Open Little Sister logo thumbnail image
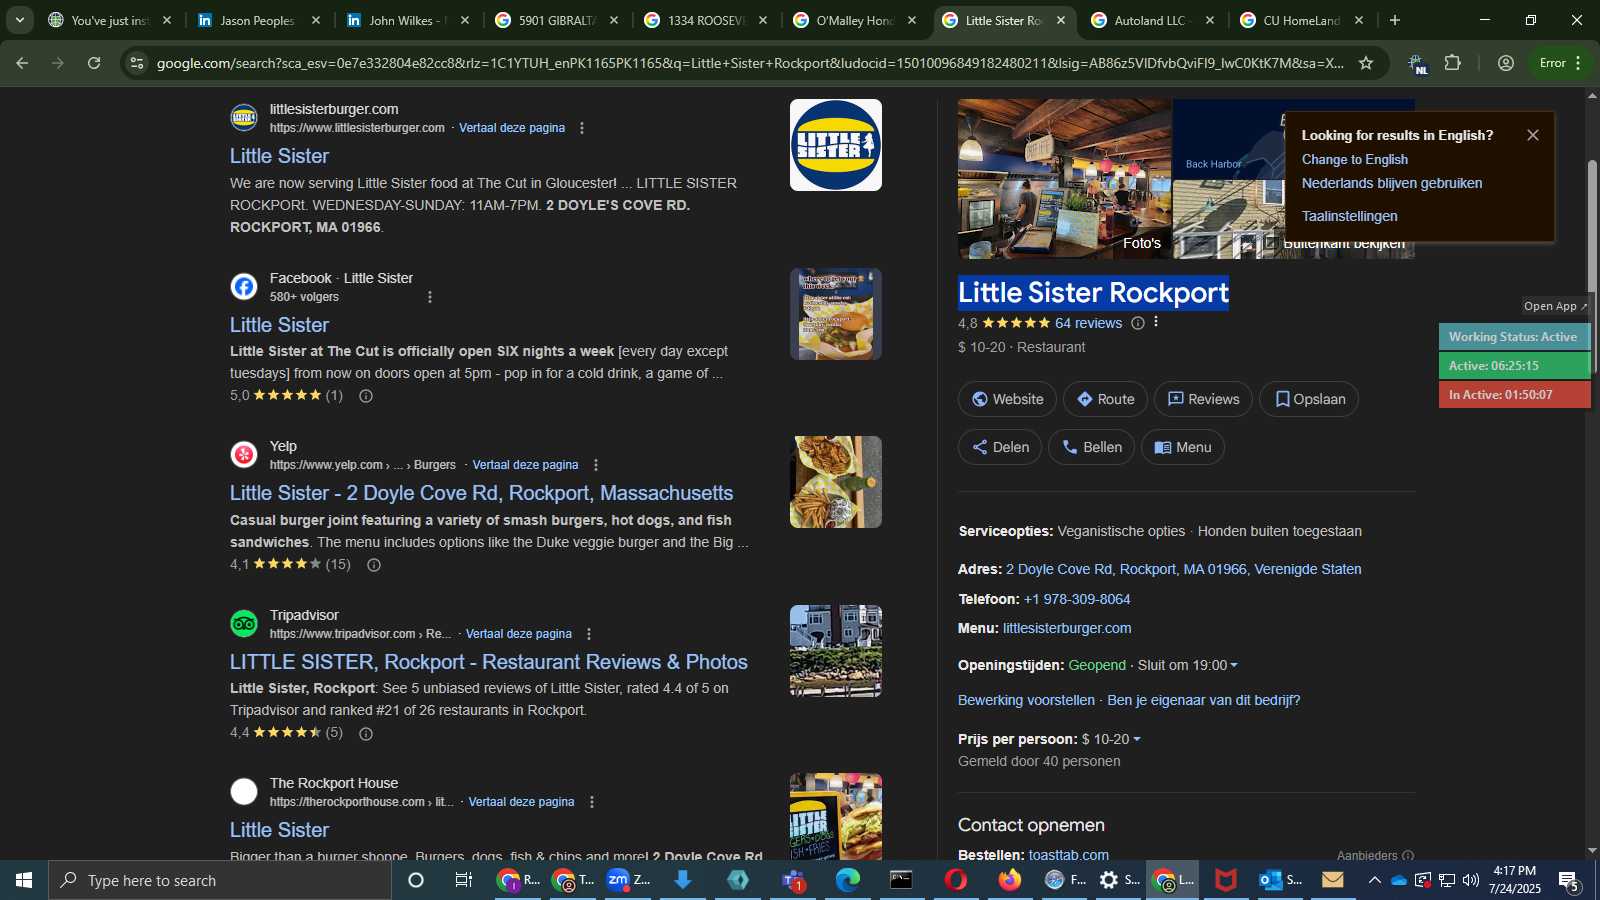1600x900 pixels. point(835,145)
